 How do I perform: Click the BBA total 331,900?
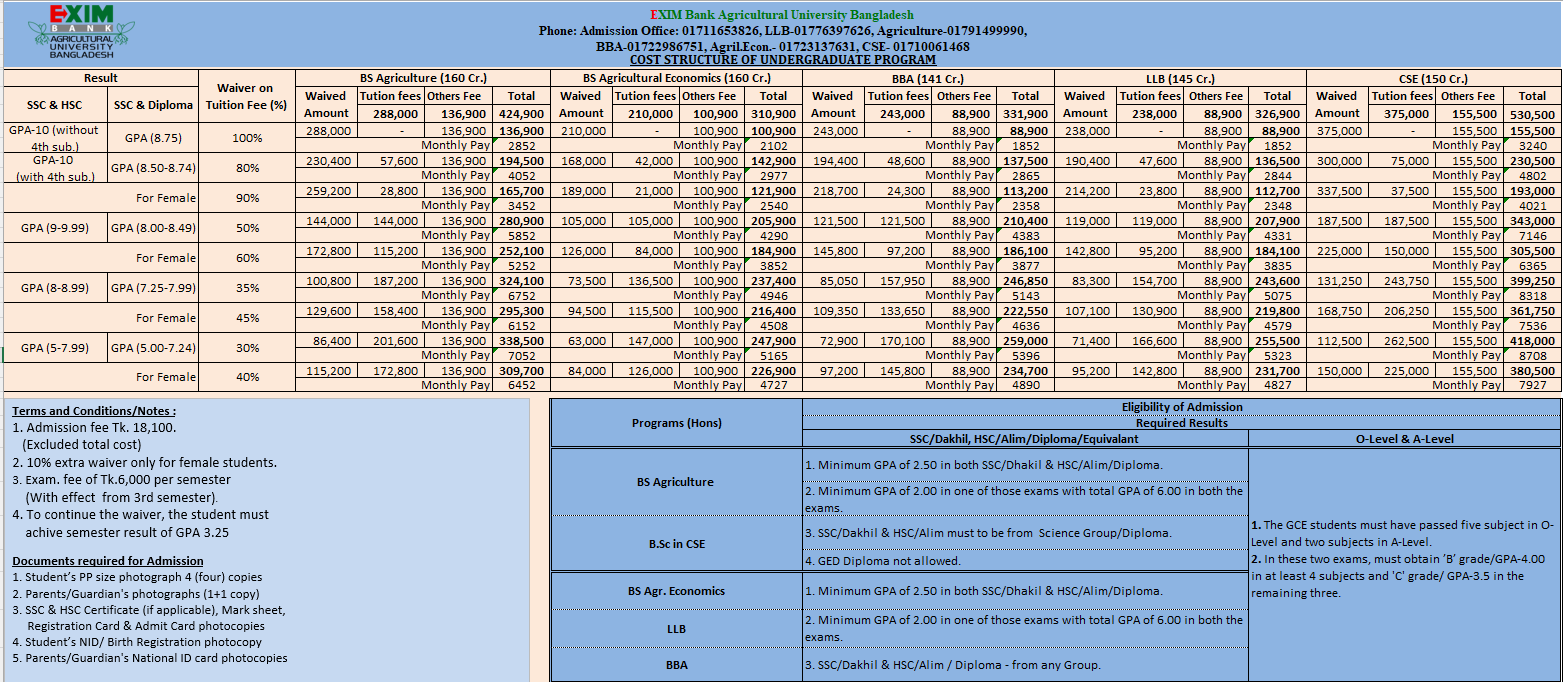coord(1025,114)
